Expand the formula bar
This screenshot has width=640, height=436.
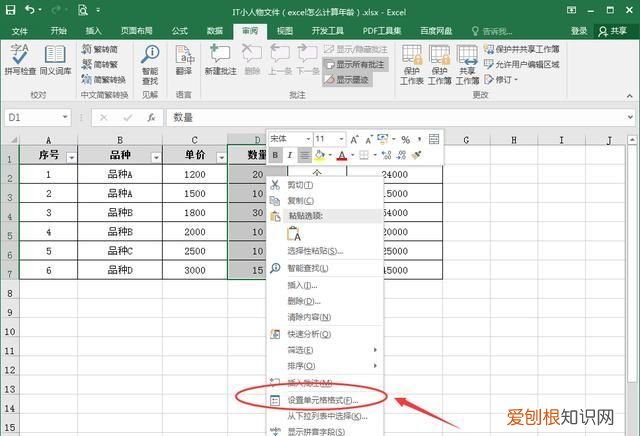pos(630,118)
